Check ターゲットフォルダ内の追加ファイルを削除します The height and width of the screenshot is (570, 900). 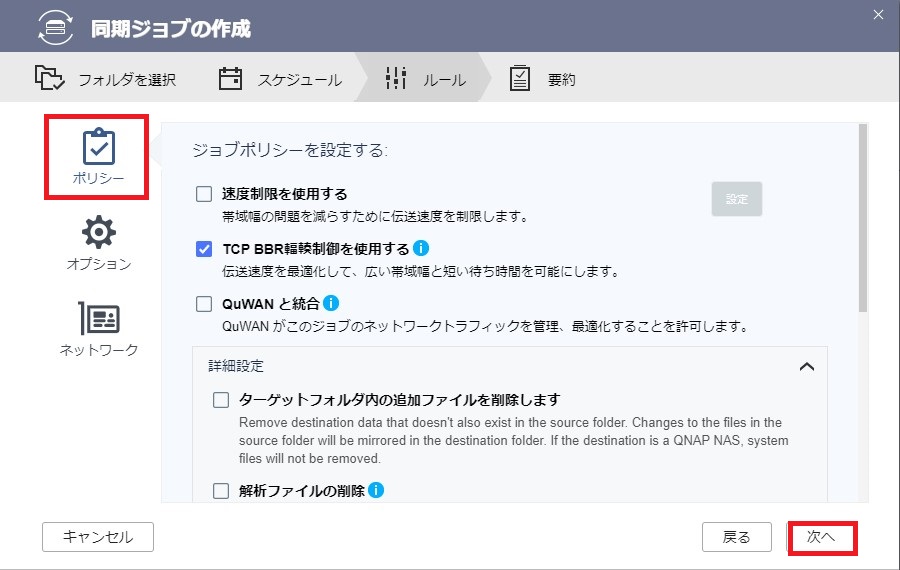(x=221, y=400)
